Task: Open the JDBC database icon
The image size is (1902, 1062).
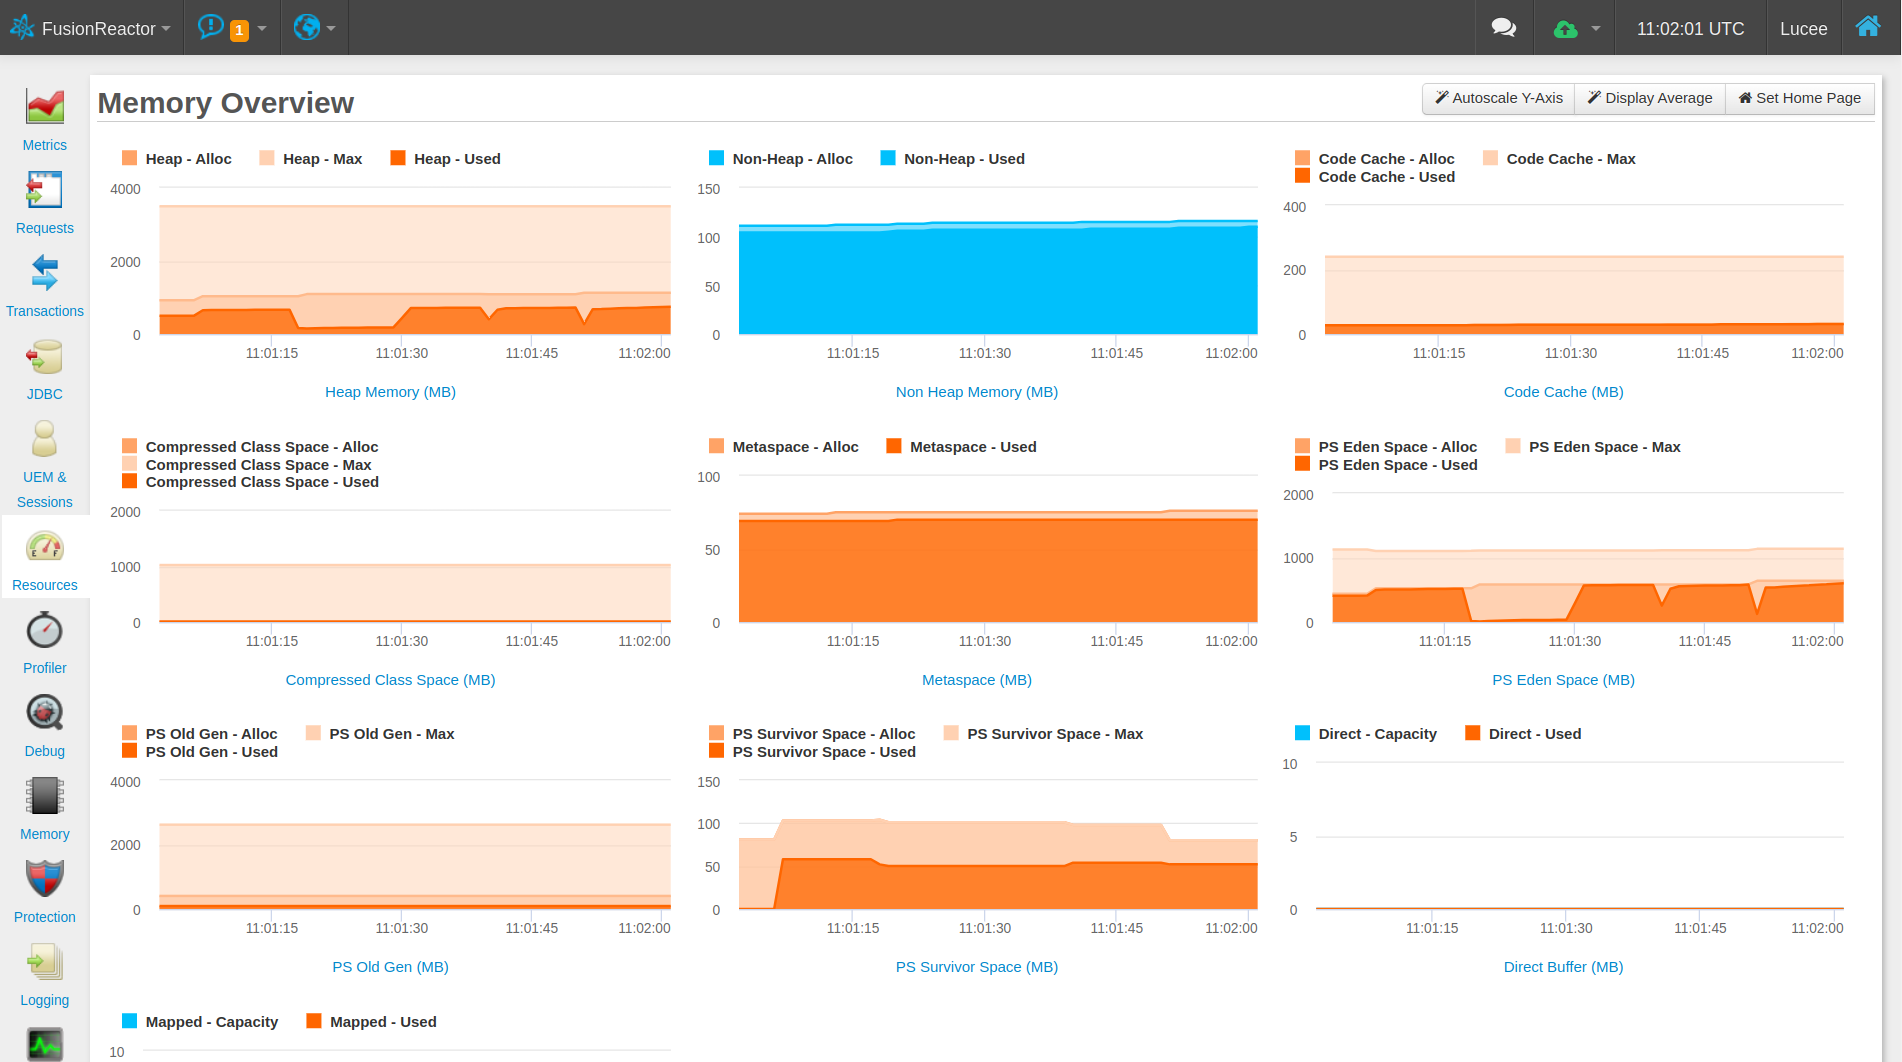Action: pos(45,356)
